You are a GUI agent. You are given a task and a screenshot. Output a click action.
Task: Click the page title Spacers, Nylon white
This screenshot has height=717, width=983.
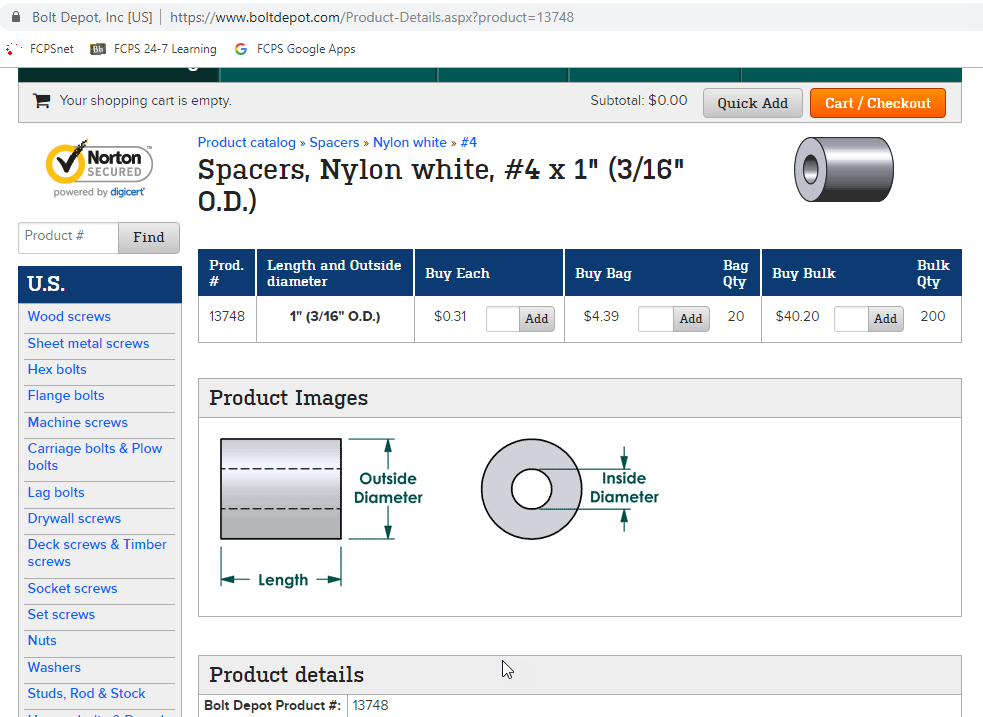click(x=440, y=185)
